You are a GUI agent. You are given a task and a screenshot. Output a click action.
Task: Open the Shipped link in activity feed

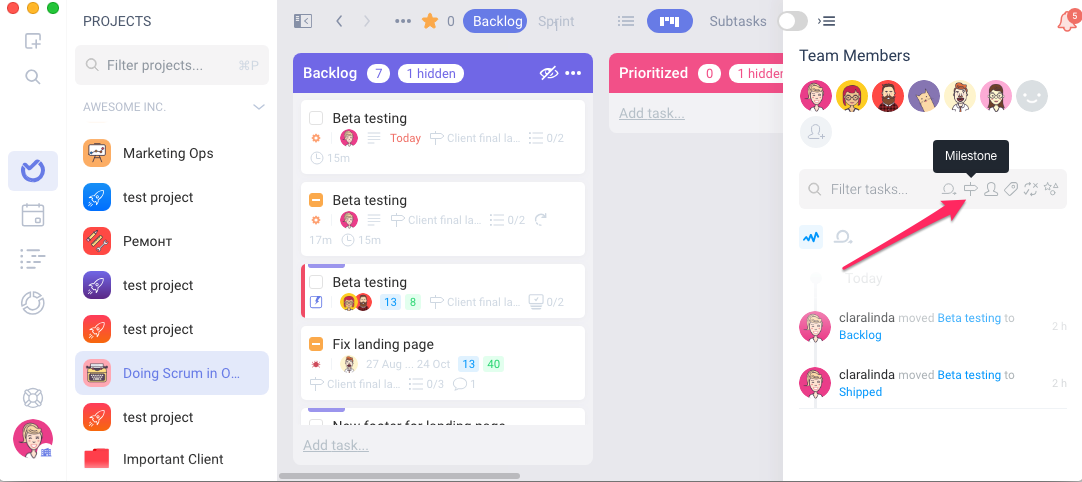[860, 392]
